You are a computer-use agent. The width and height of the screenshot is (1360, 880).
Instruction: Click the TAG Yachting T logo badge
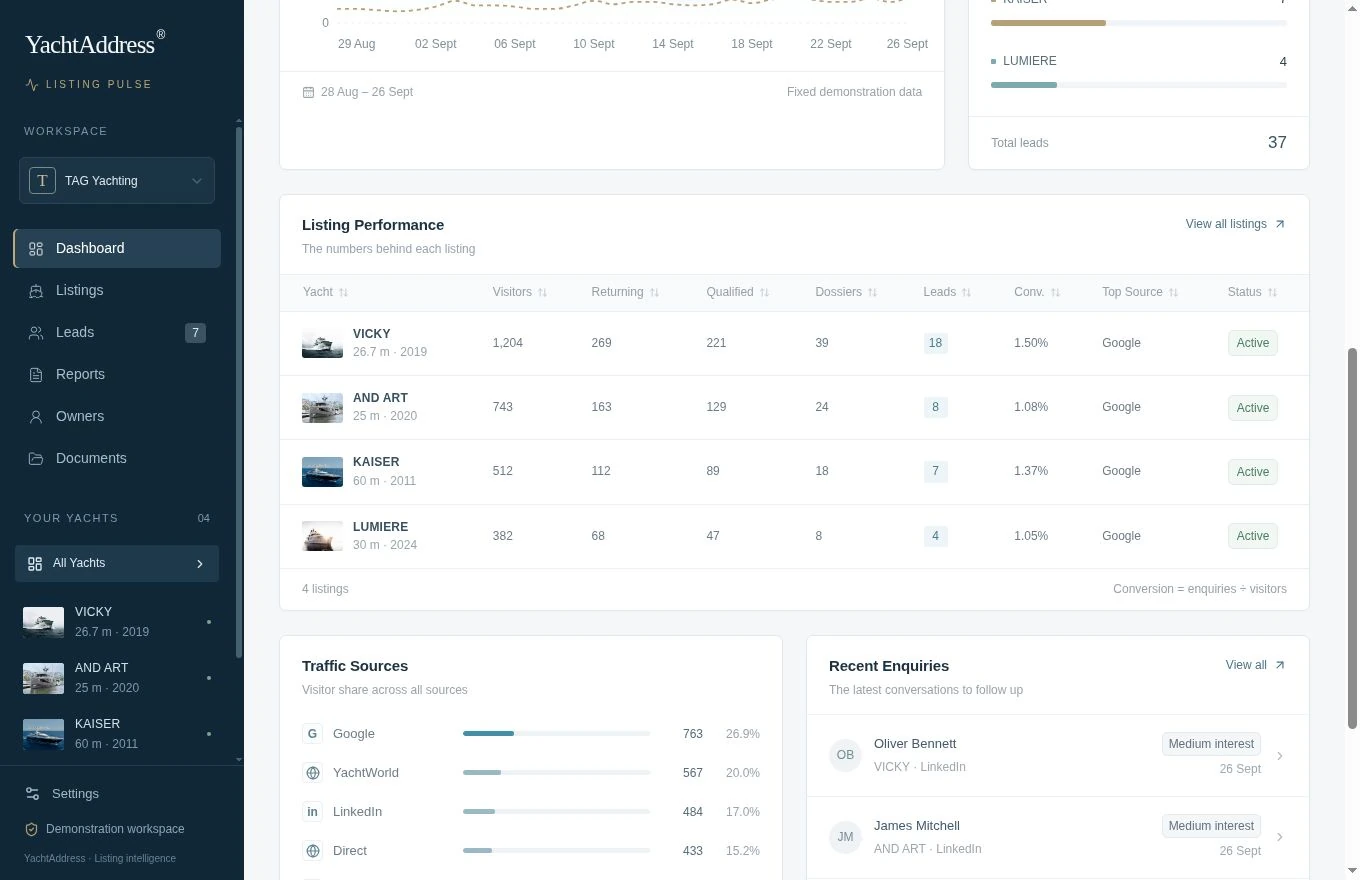42,181
